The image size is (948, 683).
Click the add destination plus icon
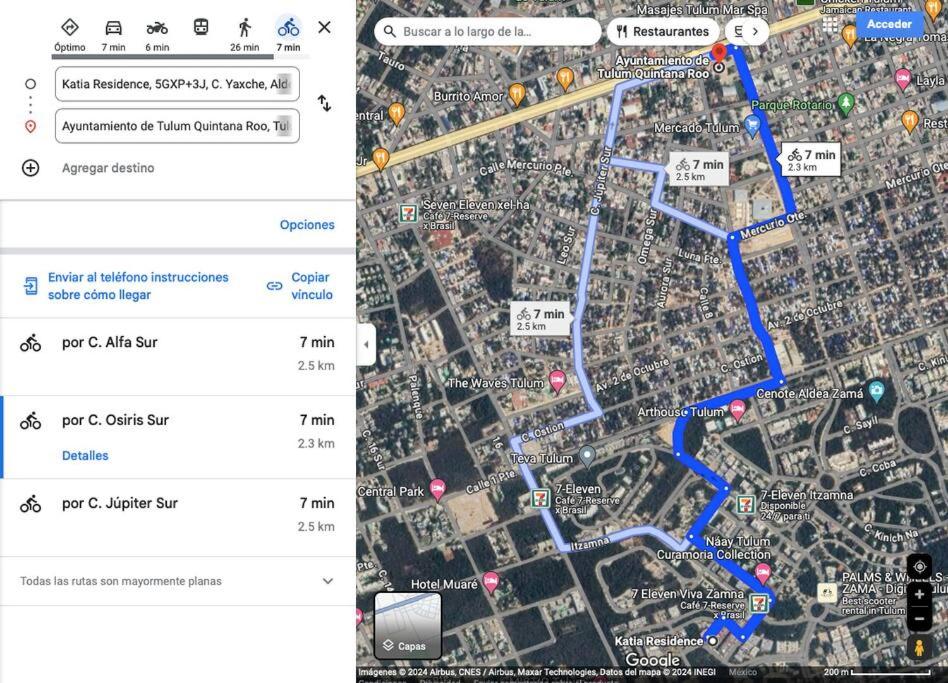[31, 168]
